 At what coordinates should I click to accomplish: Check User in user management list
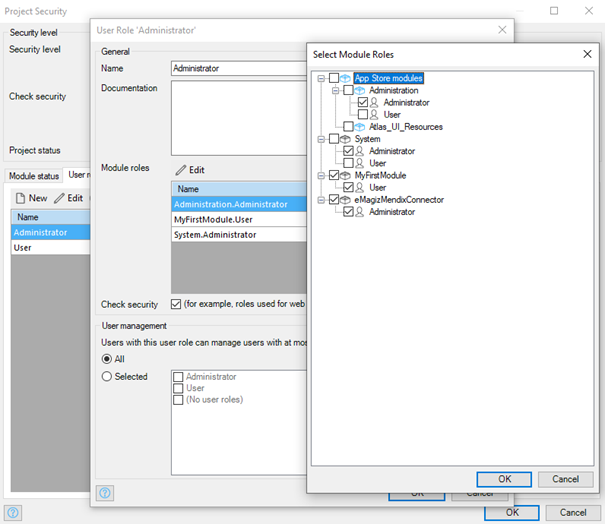point(178,388)
